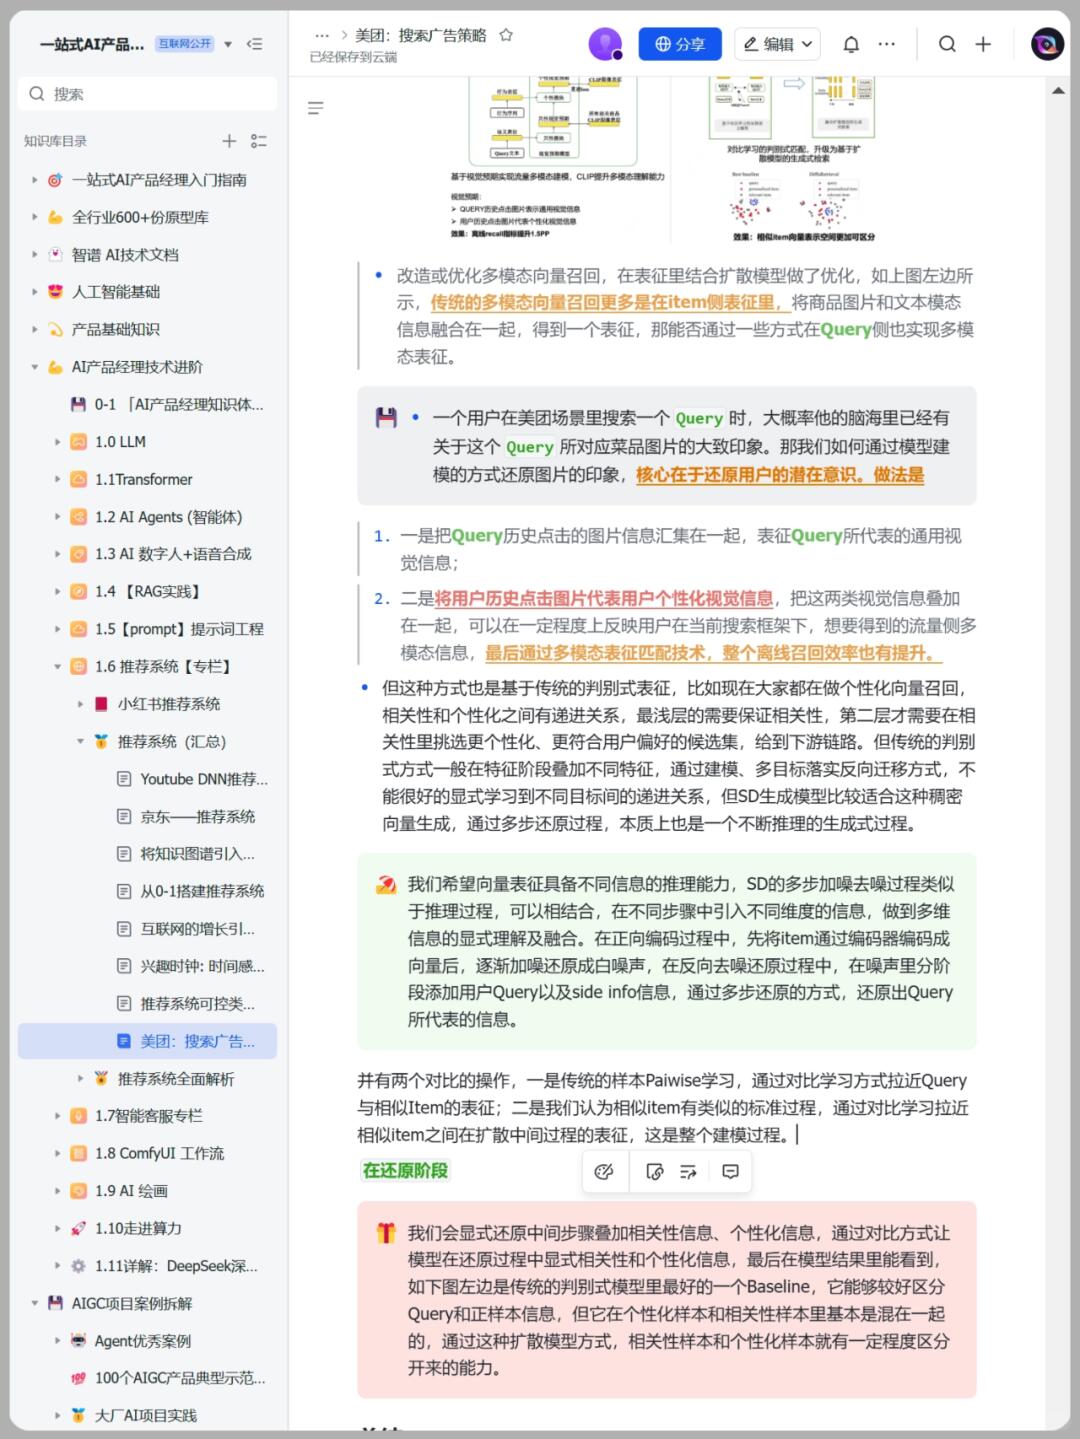Click the page icon of 京东——推荐系统
This screenshot has height=1439, width=1080.
pyautogui.click(x=124, y=816)
